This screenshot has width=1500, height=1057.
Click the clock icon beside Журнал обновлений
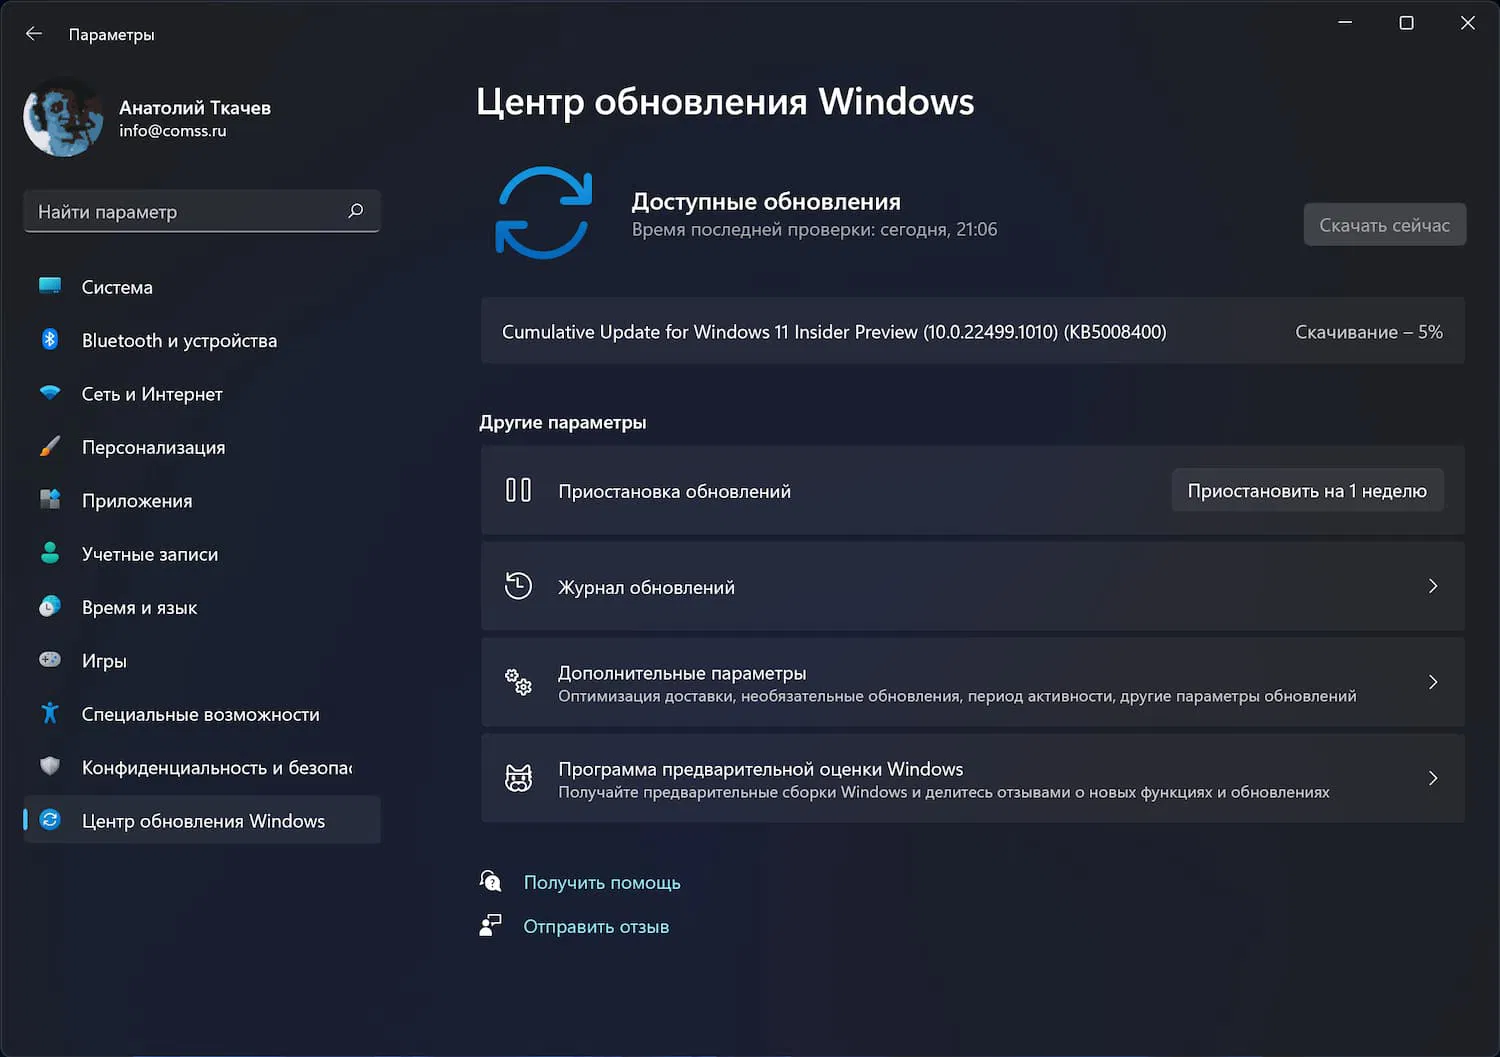pyautogui.click(x=518, y=586)
